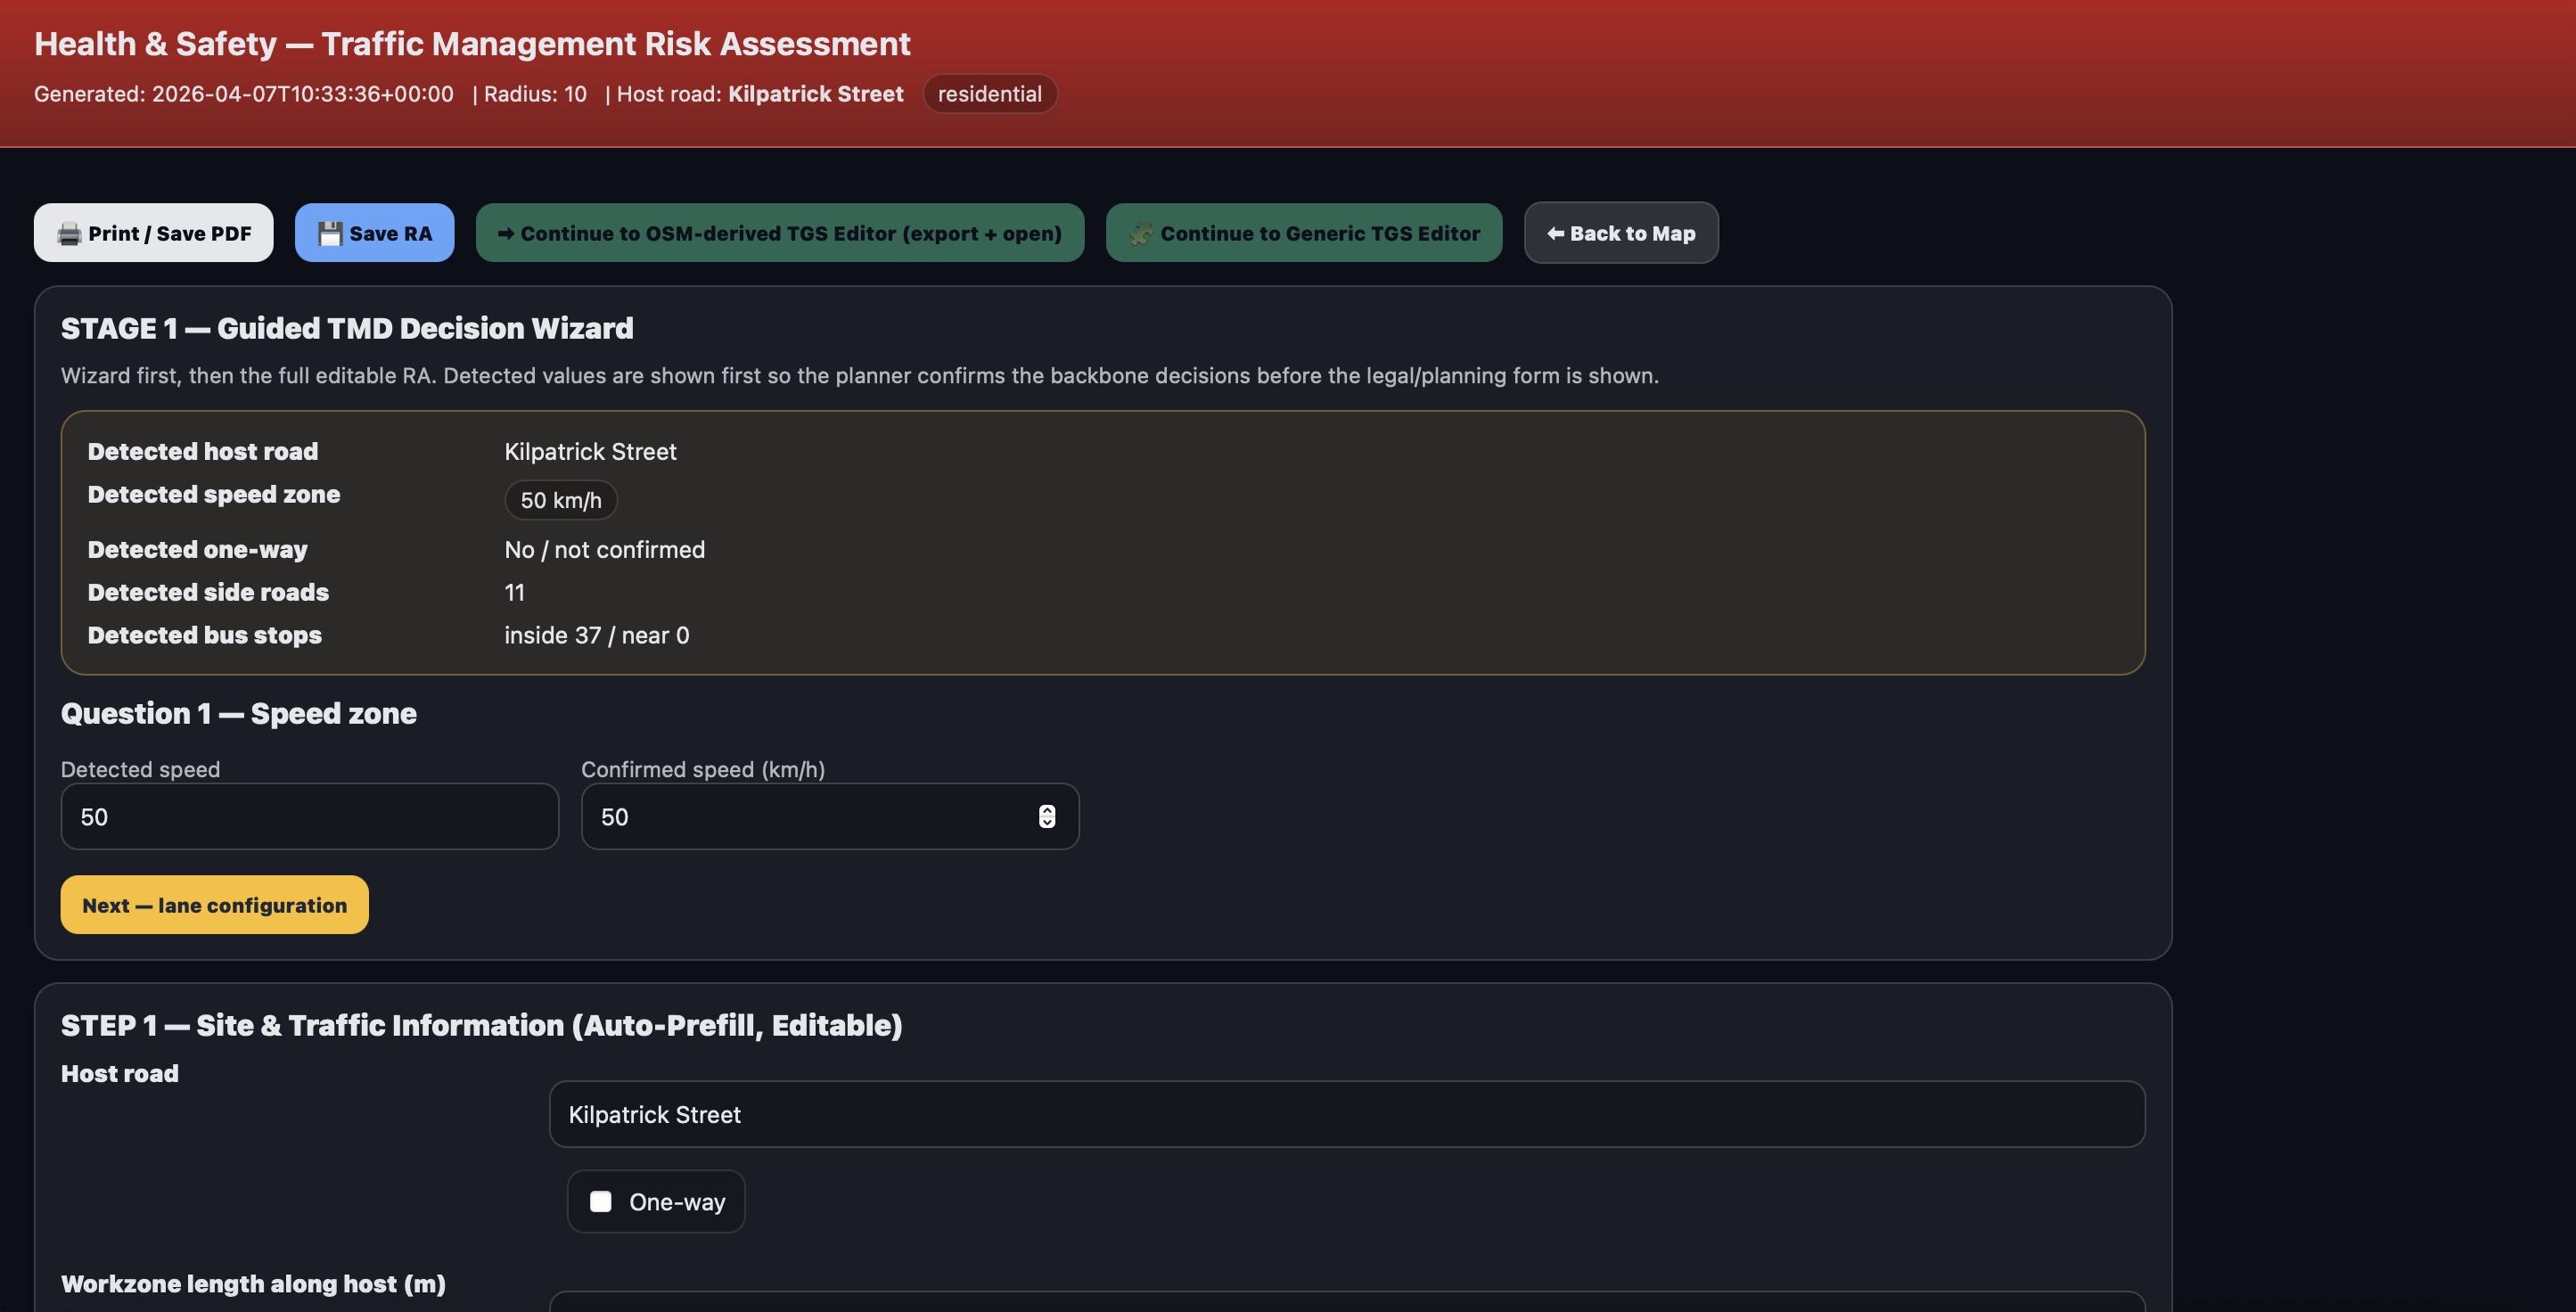Go Back to Map
This screenshot has width=2576, height=1312.
click(1621, 233)
